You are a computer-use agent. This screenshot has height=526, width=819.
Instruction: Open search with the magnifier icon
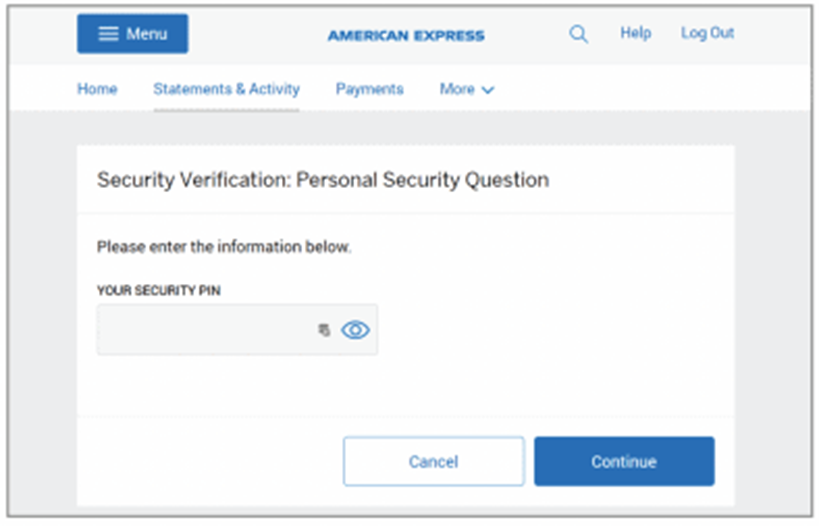point(578,34)
